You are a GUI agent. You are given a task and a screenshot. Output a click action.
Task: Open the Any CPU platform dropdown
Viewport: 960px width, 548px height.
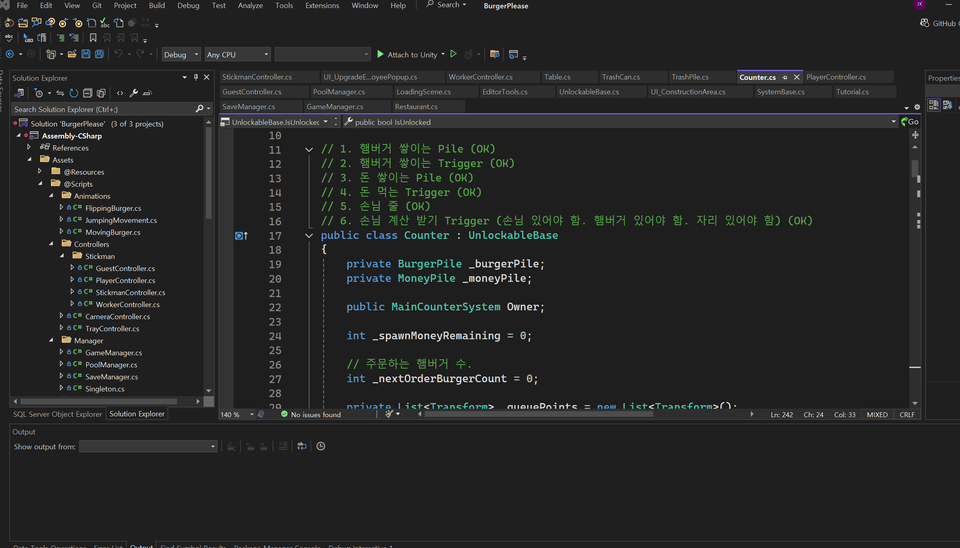tap(238, 54)
